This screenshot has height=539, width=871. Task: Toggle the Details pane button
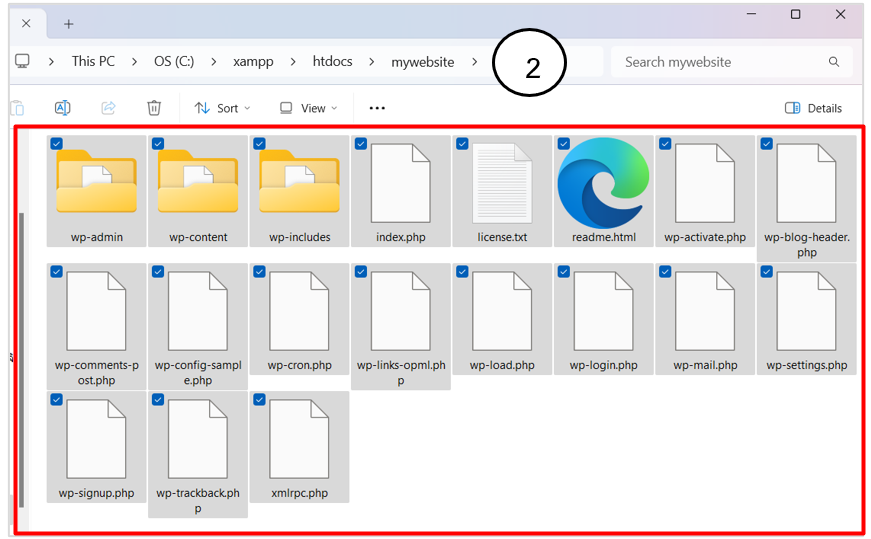(x=813, y=108)
